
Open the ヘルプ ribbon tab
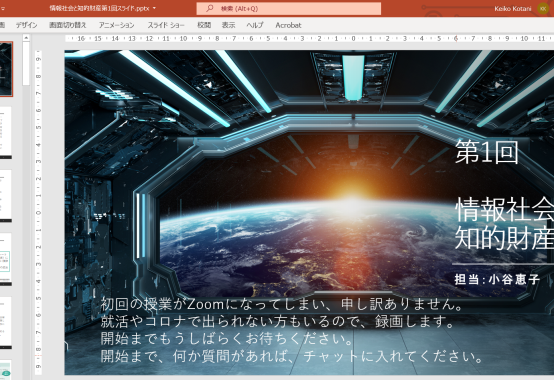[x=255, y=25]
